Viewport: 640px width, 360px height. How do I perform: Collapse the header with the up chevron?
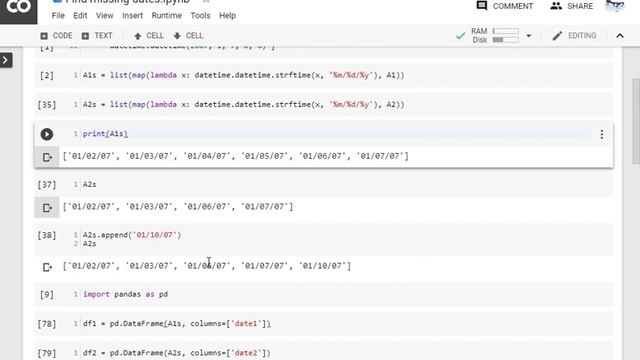tap(620, 36)
